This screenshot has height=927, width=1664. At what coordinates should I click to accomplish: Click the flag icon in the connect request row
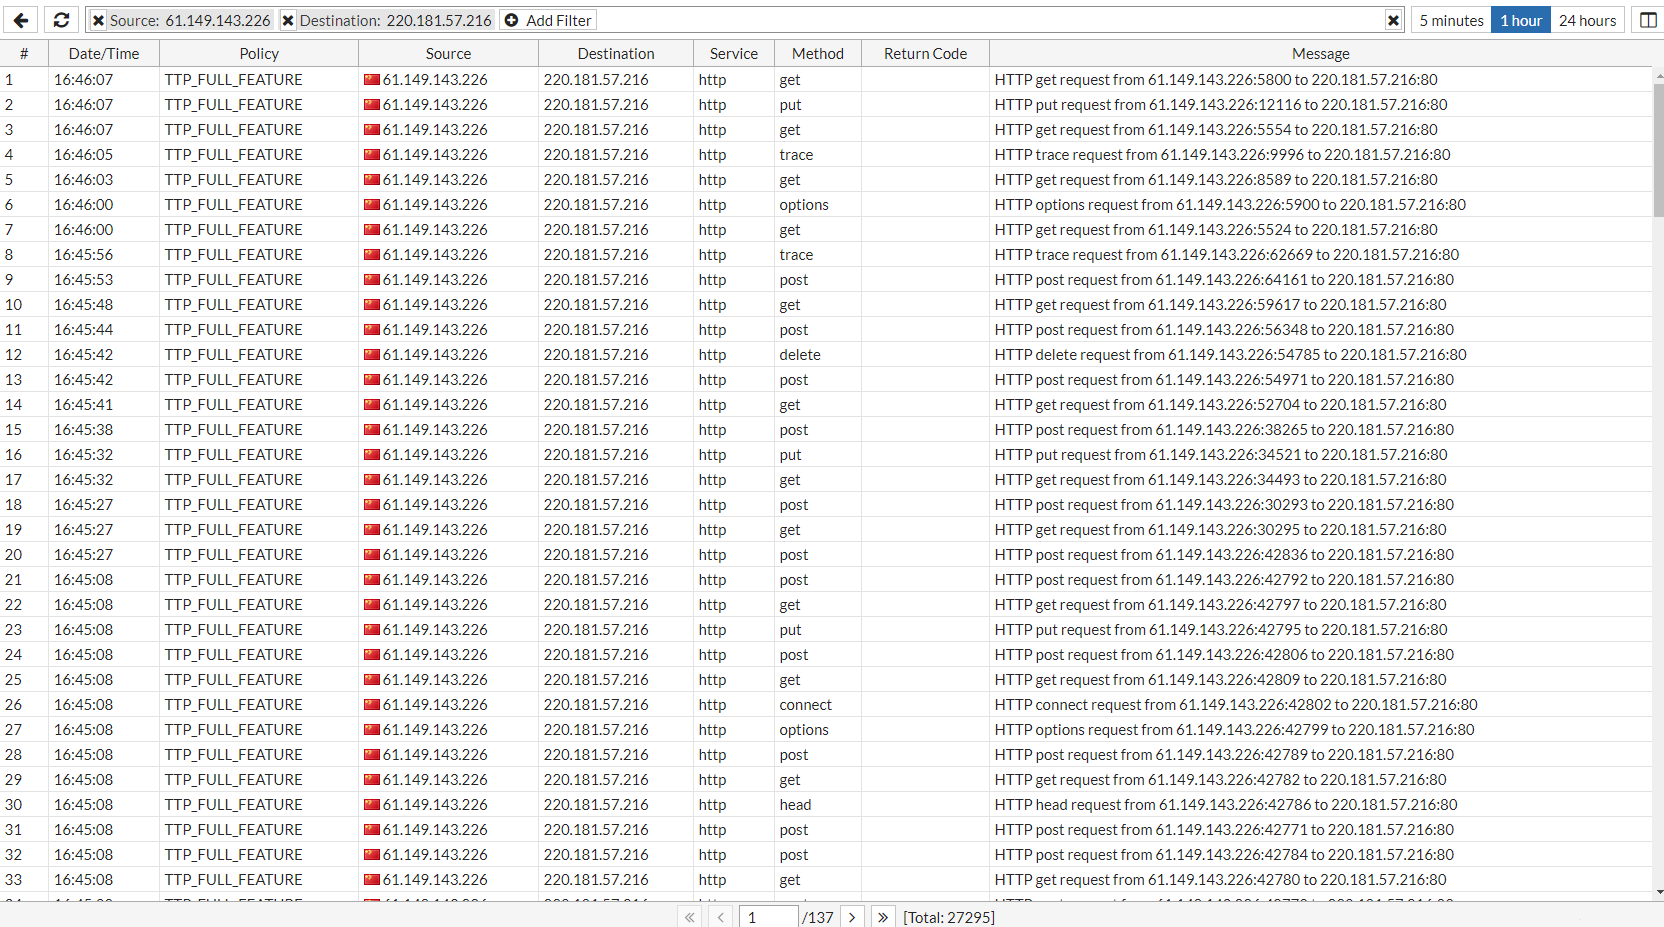coord(372,705)
